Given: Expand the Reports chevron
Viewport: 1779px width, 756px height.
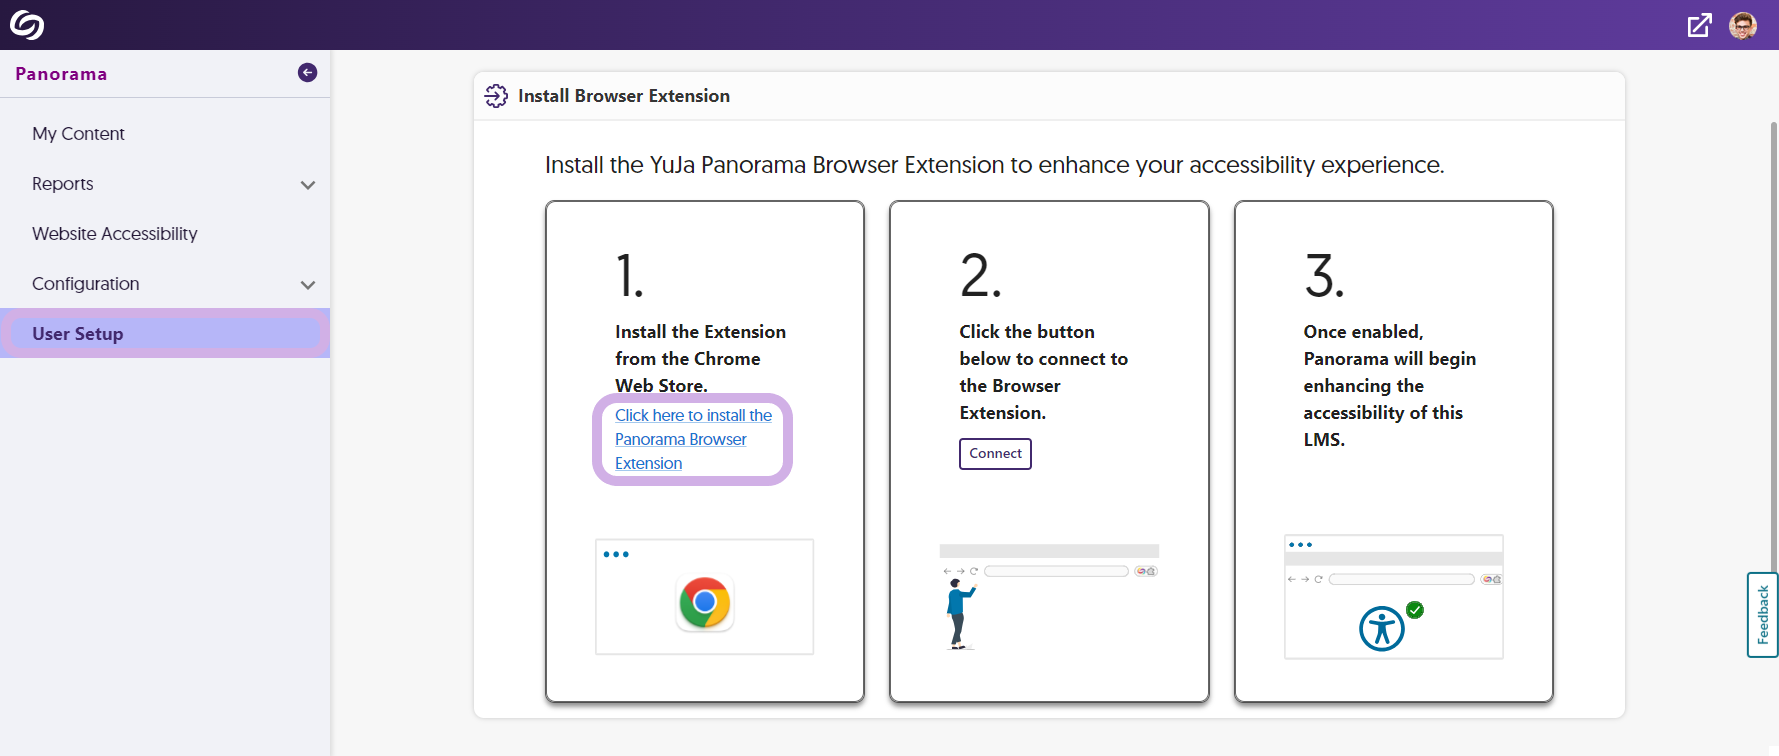Looking at the screenshot, I should [x=308, y=185].
